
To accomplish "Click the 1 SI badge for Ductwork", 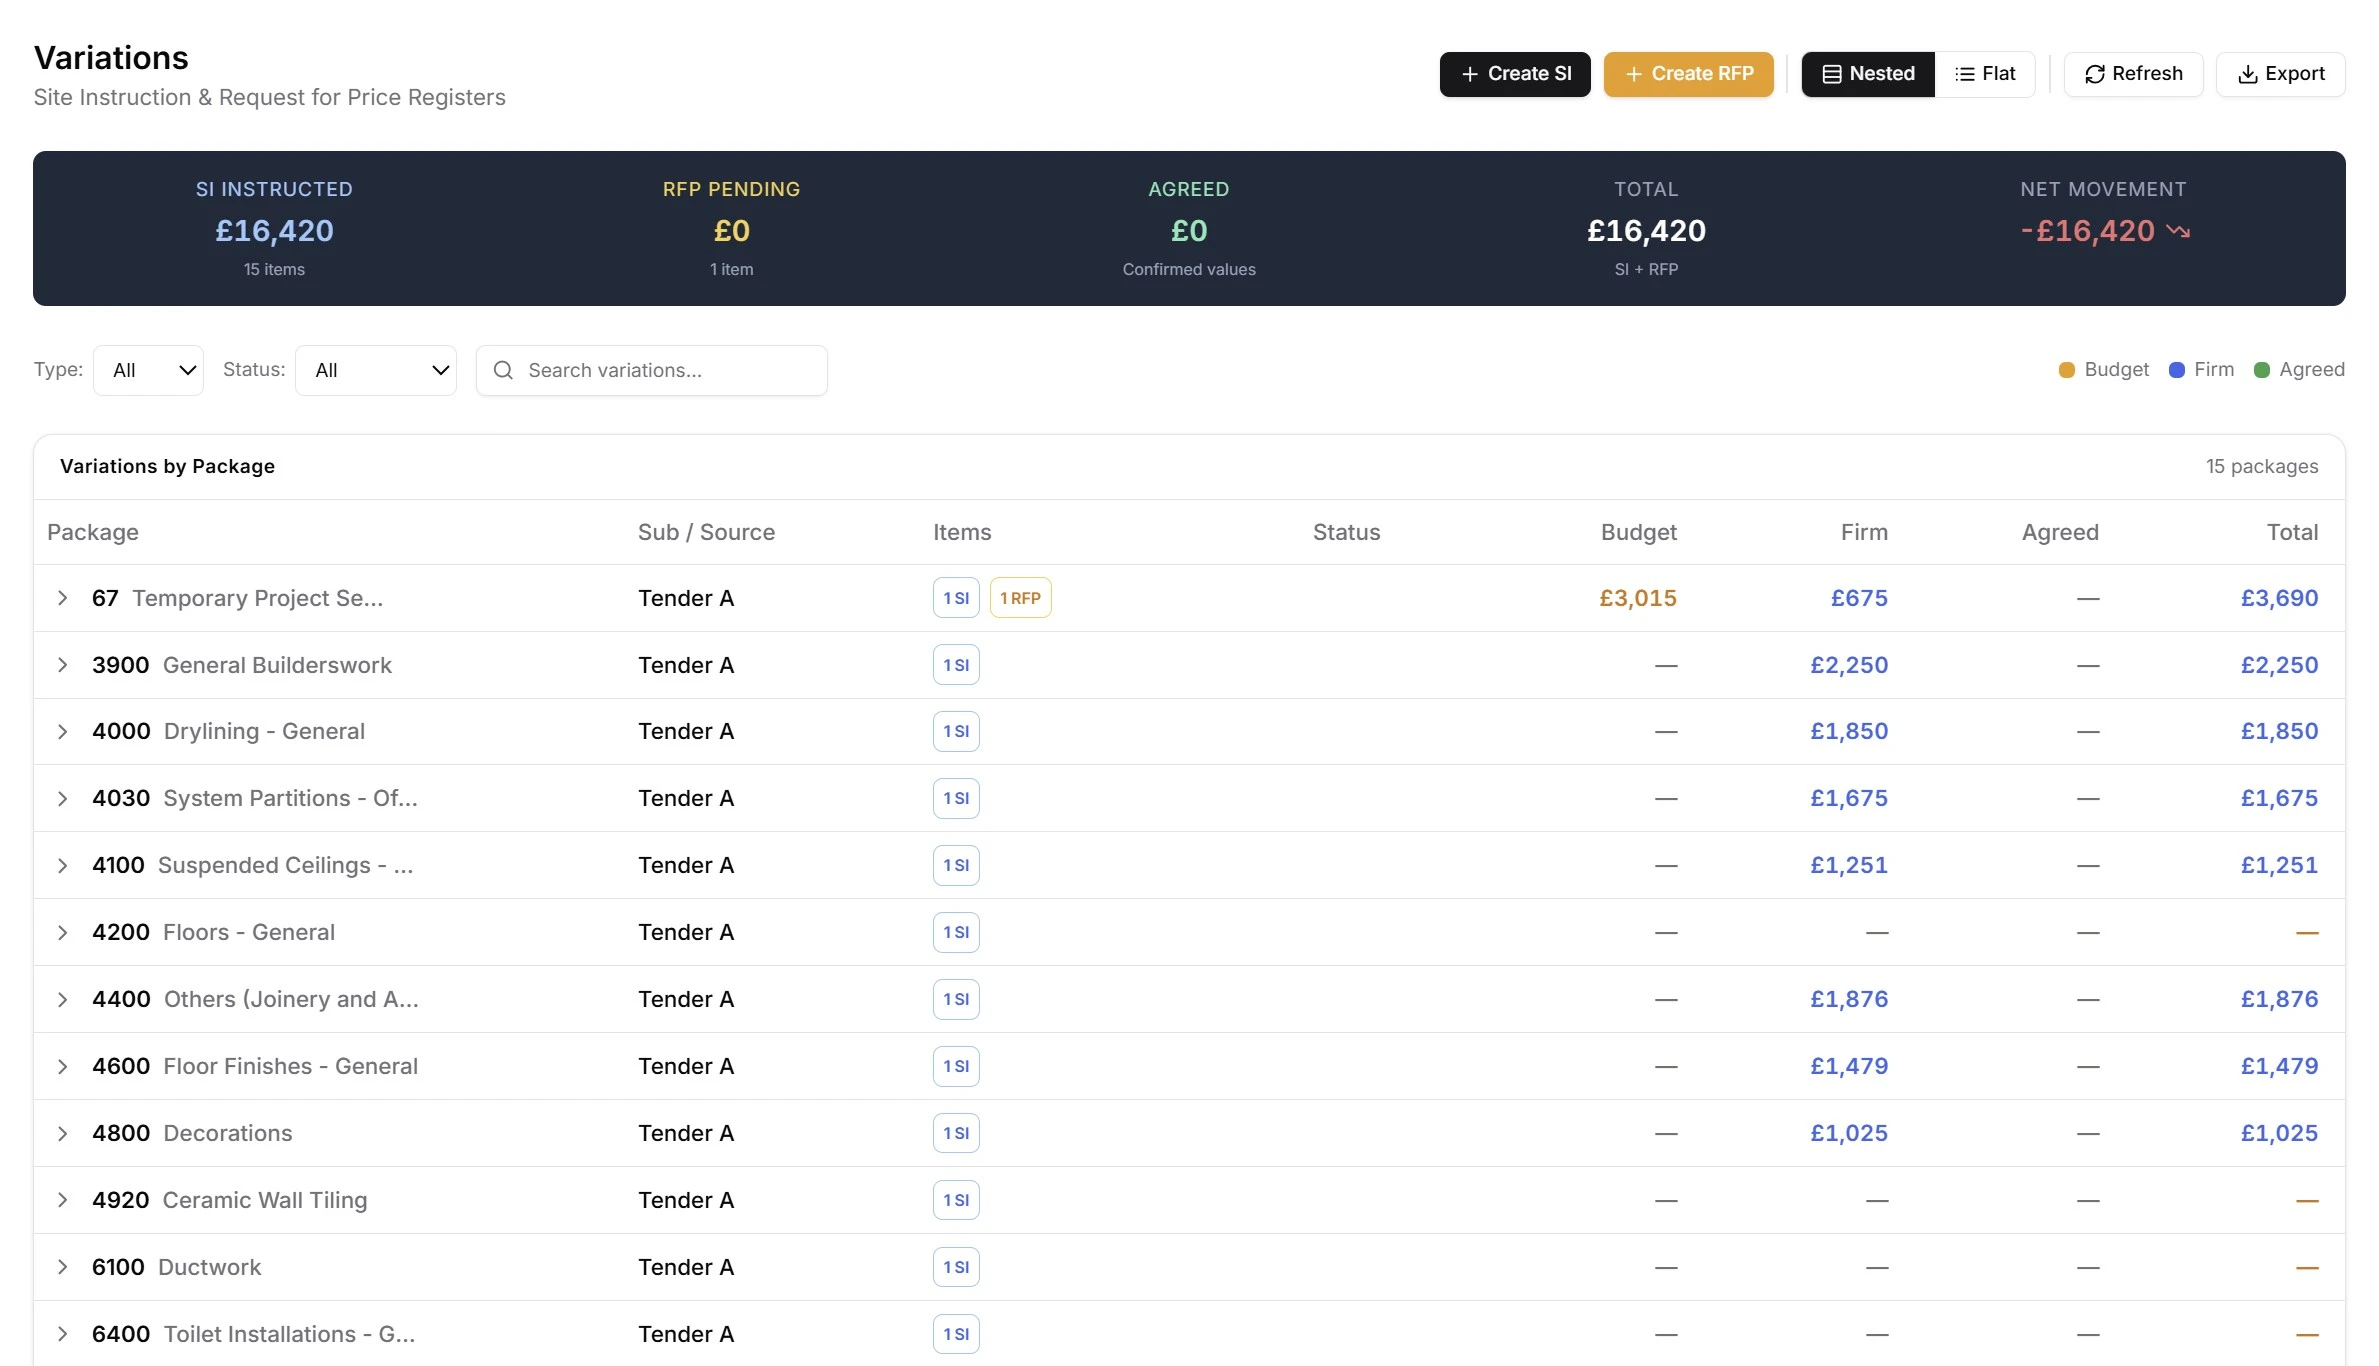I will pyautogui.click(x=955, y=1267).
